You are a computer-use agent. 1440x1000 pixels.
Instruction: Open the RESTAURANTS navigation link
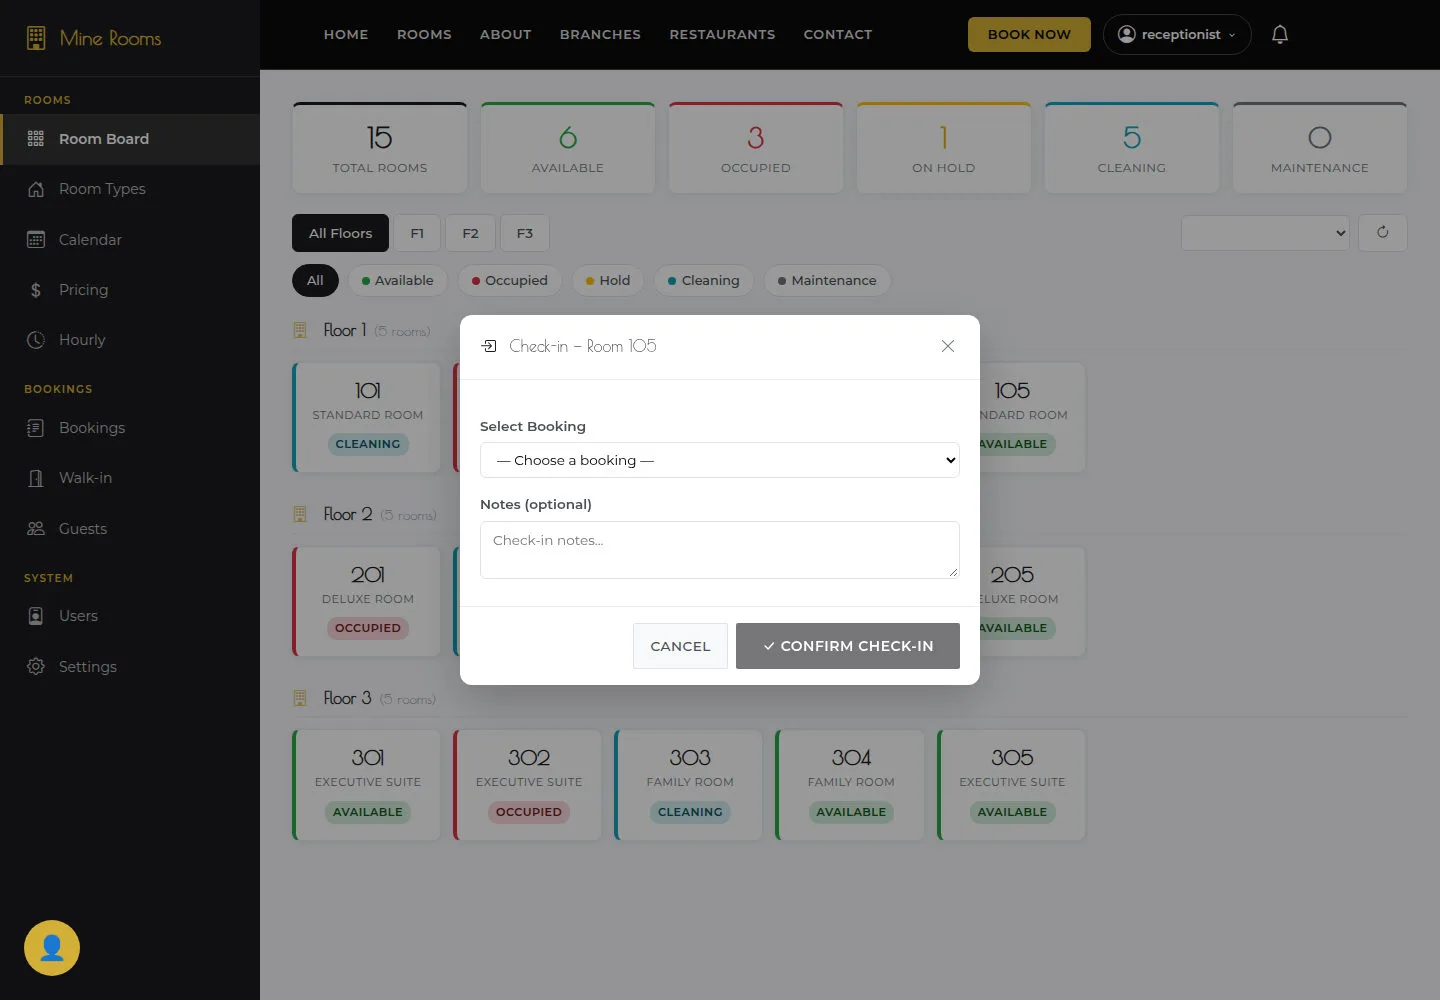click(x=722, y=34)
